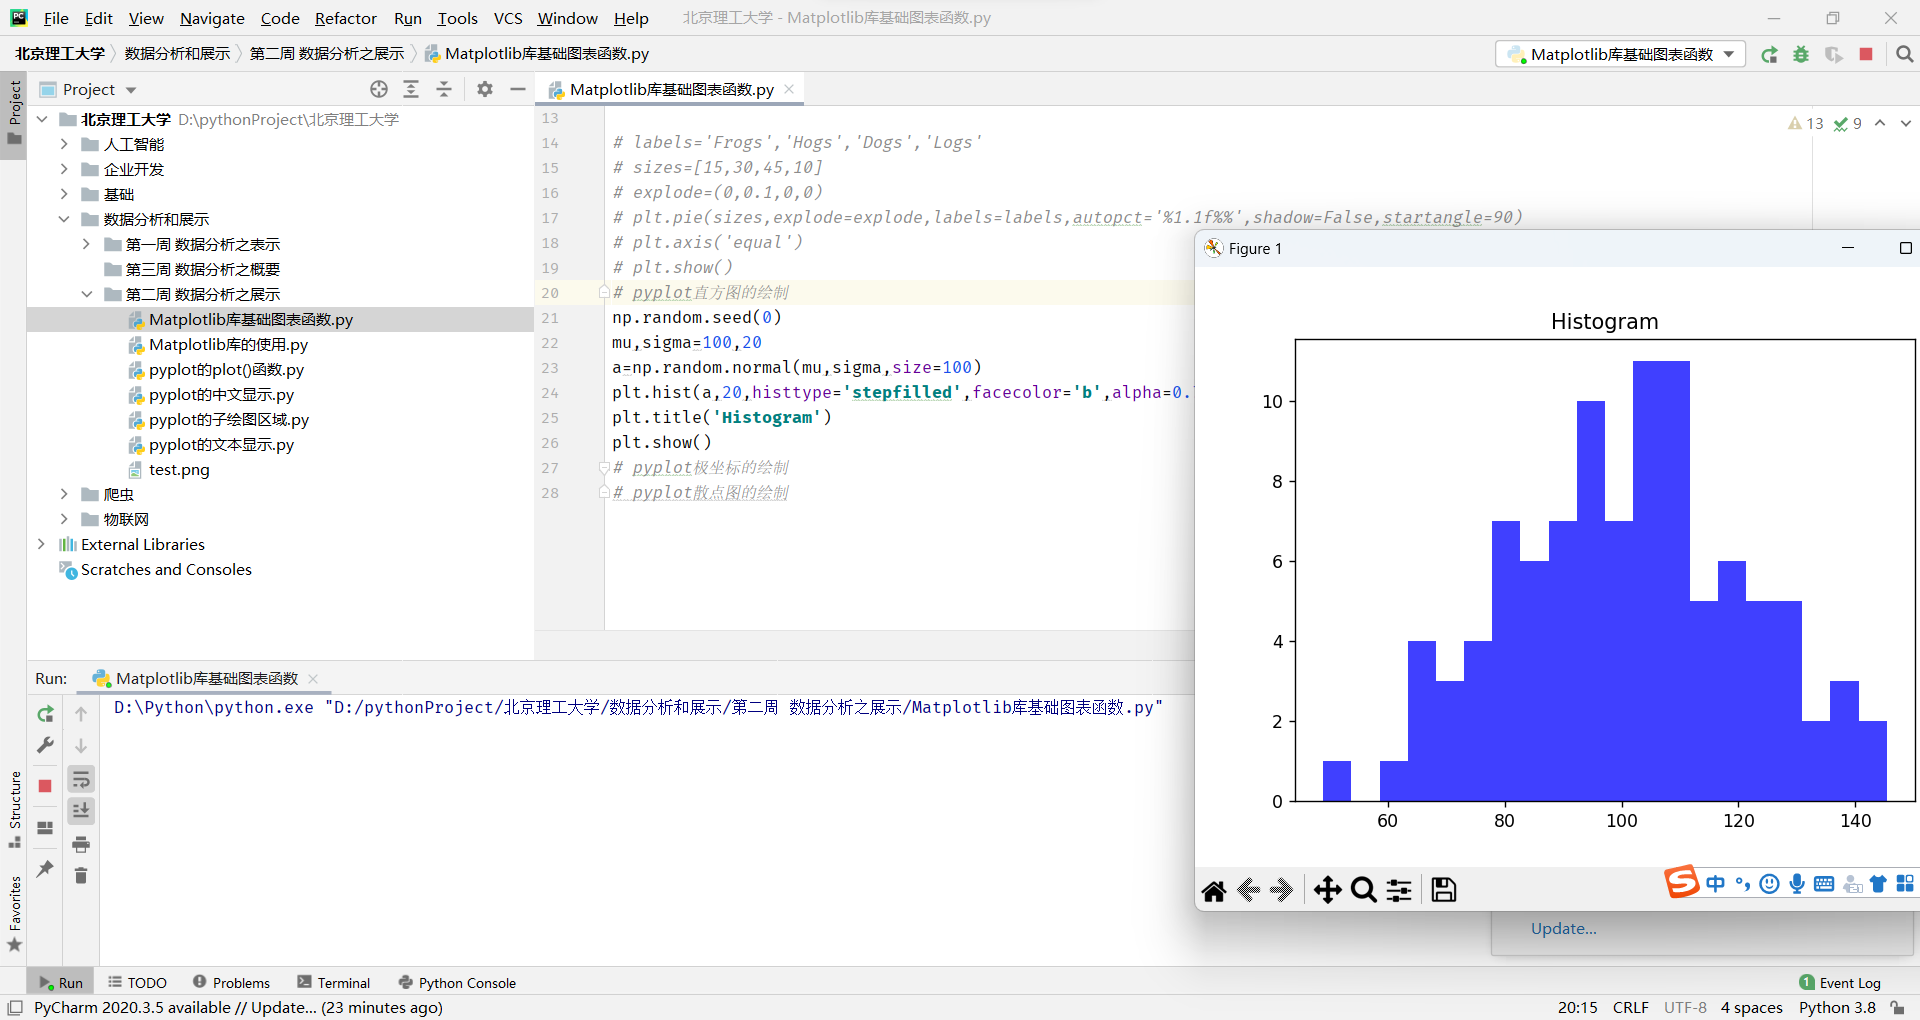This screenshot has height=1020, width=1920.
Task: Expand External Libraries node
Action: tap(42, 544)
